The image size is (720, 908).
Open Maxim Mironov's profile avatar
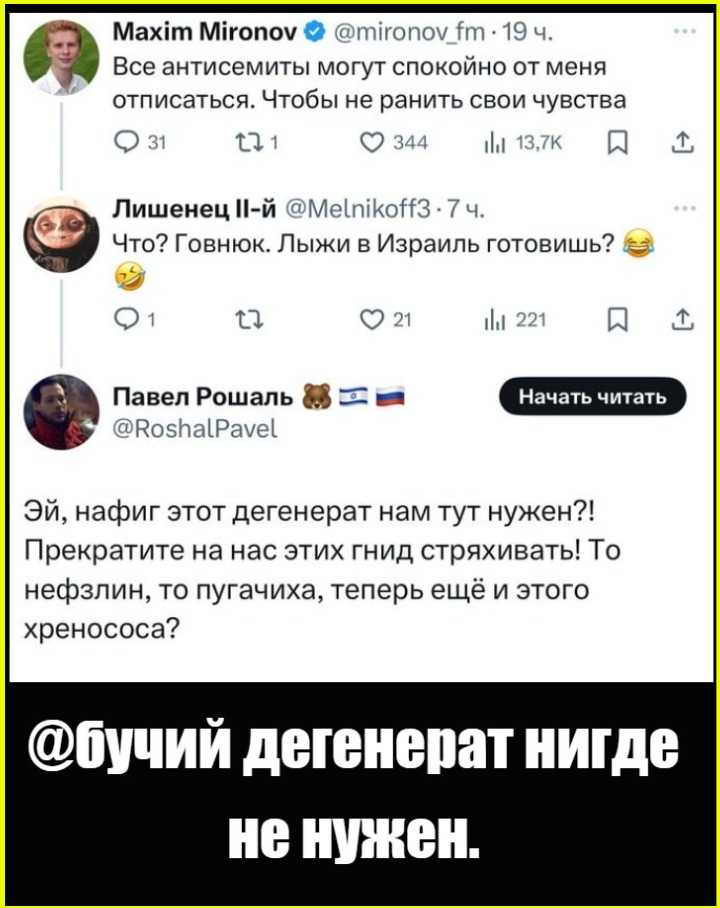(x=61, y=57)
